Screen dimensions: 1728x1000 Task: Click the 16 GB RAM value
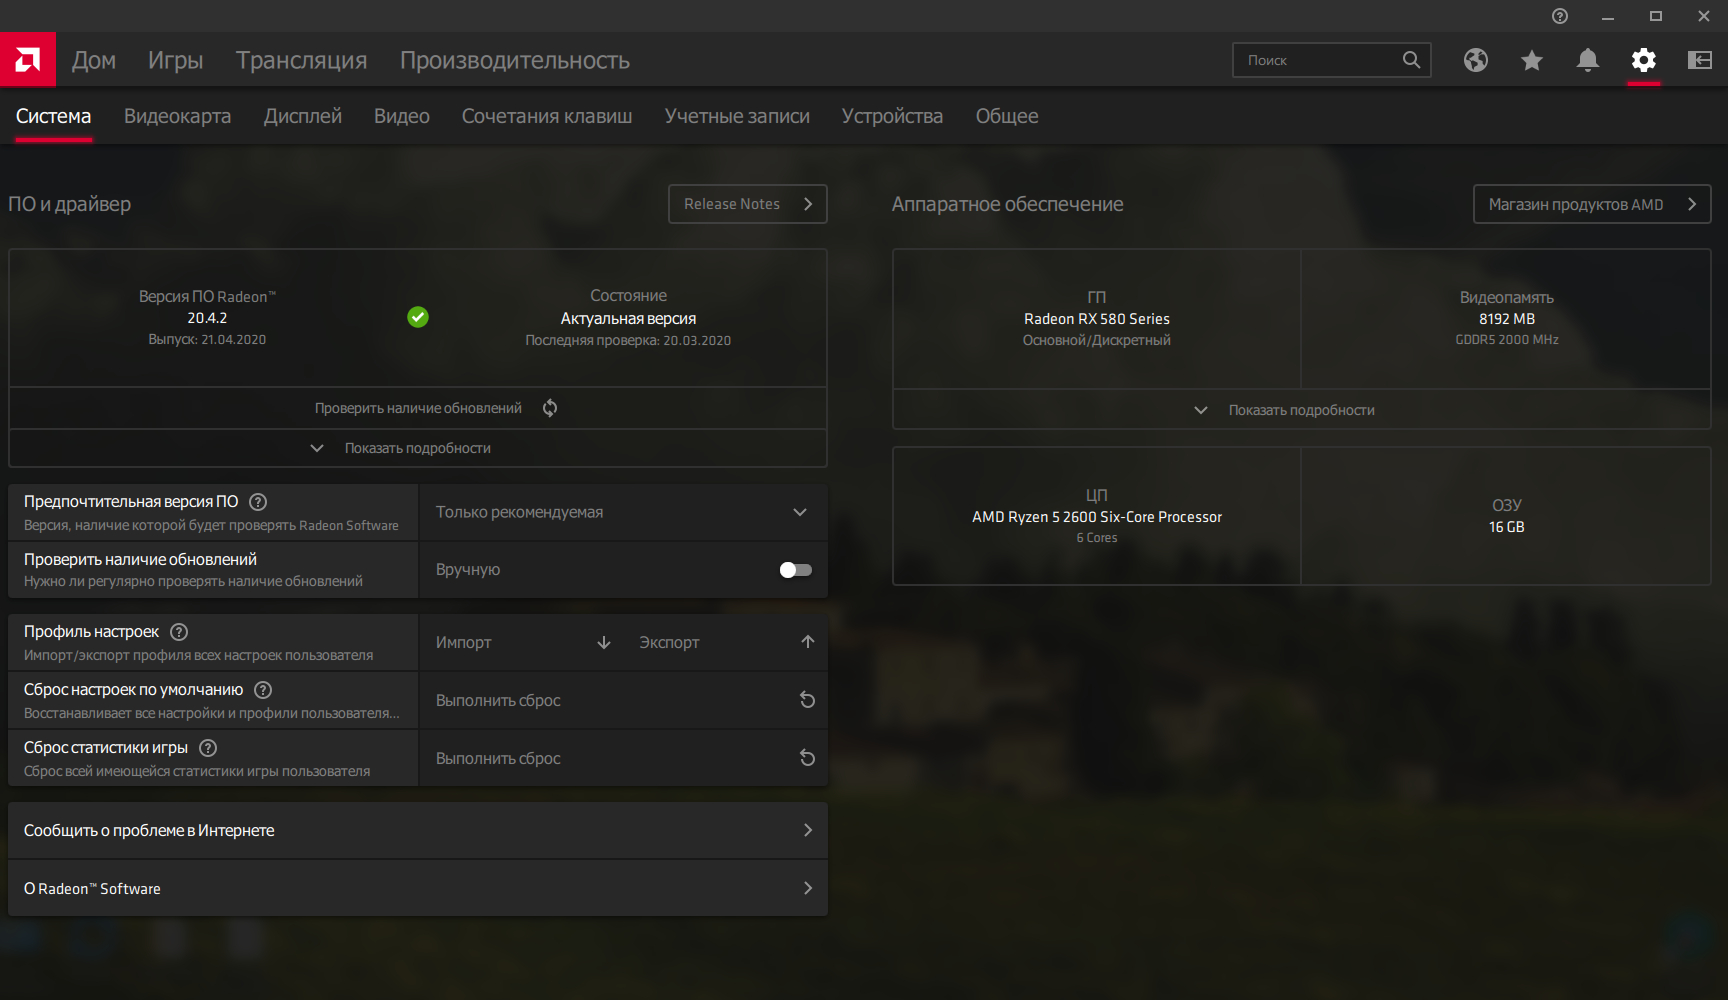(1507, 527)
